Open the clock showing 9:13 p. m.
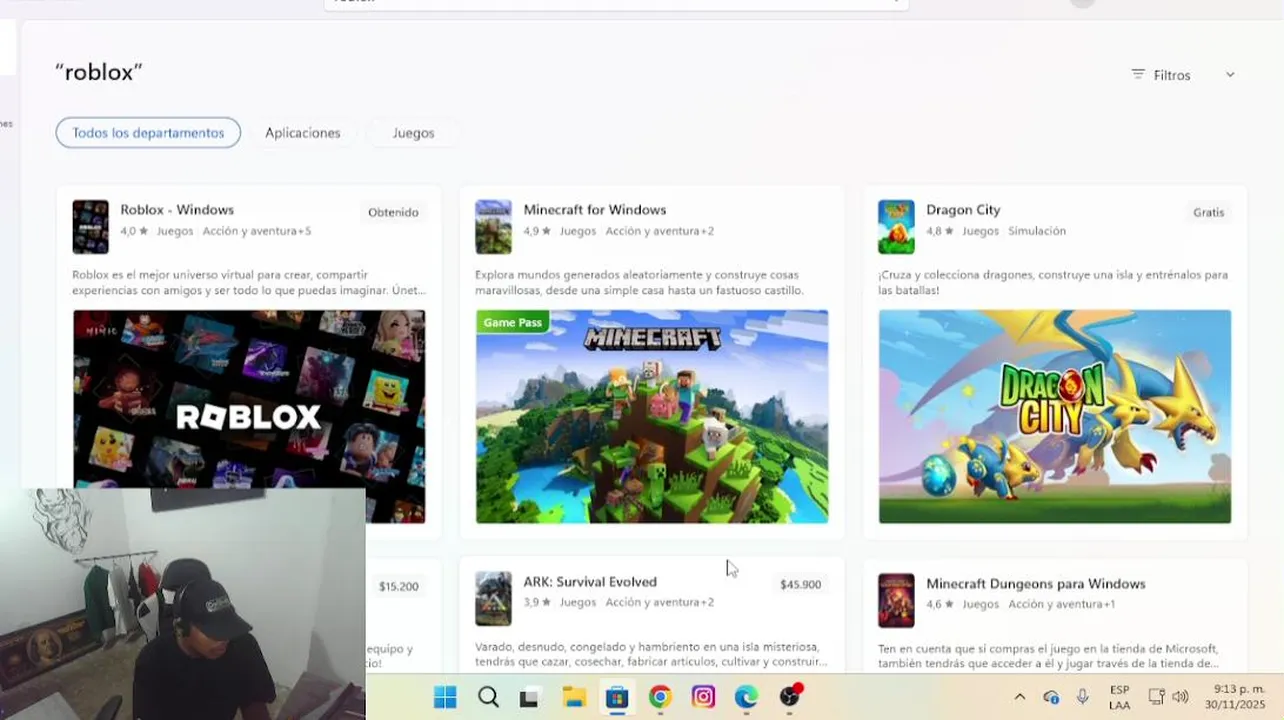The height and width of the screenshot is (720, 1284). point(1235,697)
